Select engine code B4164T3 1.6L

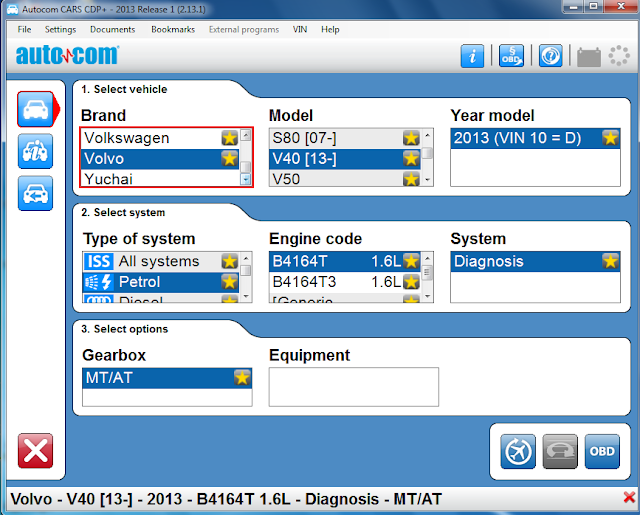pyautogui.click(x=345, y=282)
